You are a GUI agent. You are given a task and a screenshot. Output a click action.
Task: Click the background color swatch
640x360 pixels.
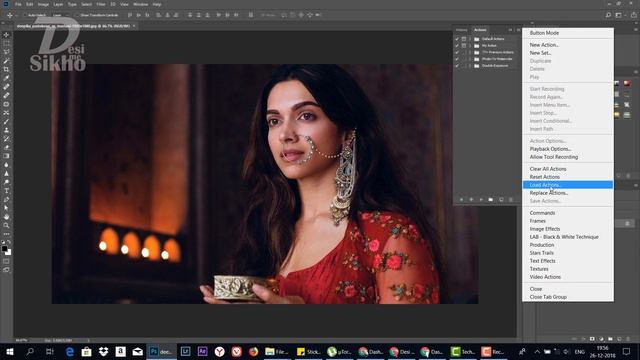pyautogui.click(x=8, y=252)
